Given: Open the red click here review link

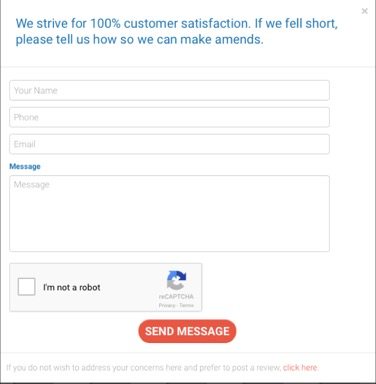Looking at the screenshot, I should point(300,368).
